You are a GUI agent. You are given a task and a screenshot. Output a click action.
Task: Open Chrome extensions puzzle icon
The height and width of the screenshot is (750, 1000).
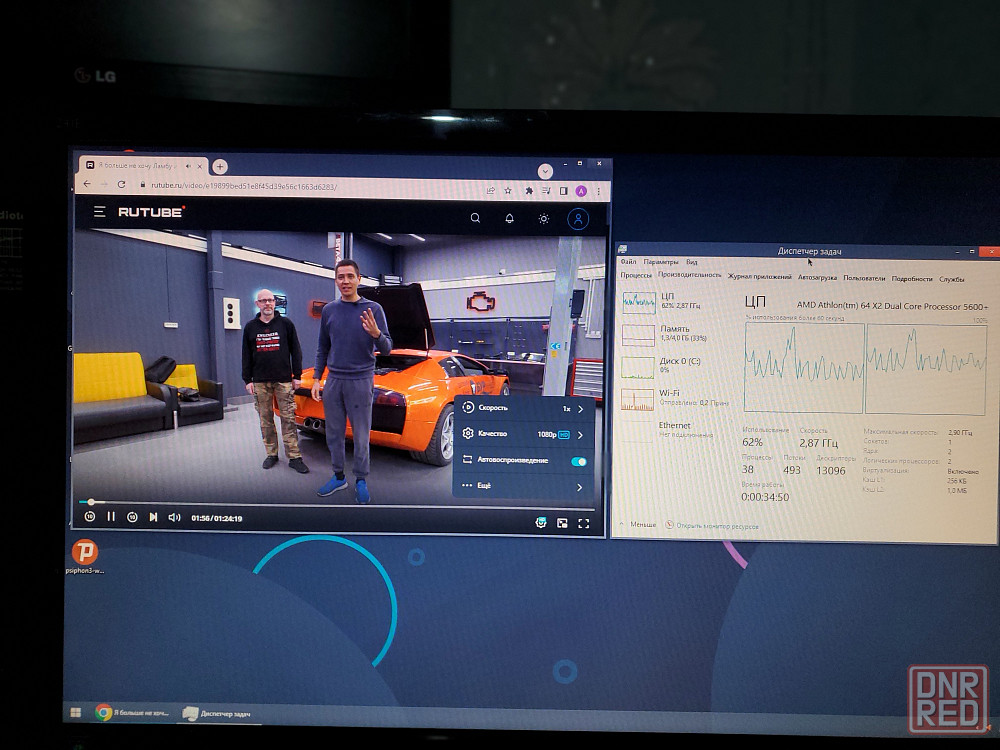(529, 191)
